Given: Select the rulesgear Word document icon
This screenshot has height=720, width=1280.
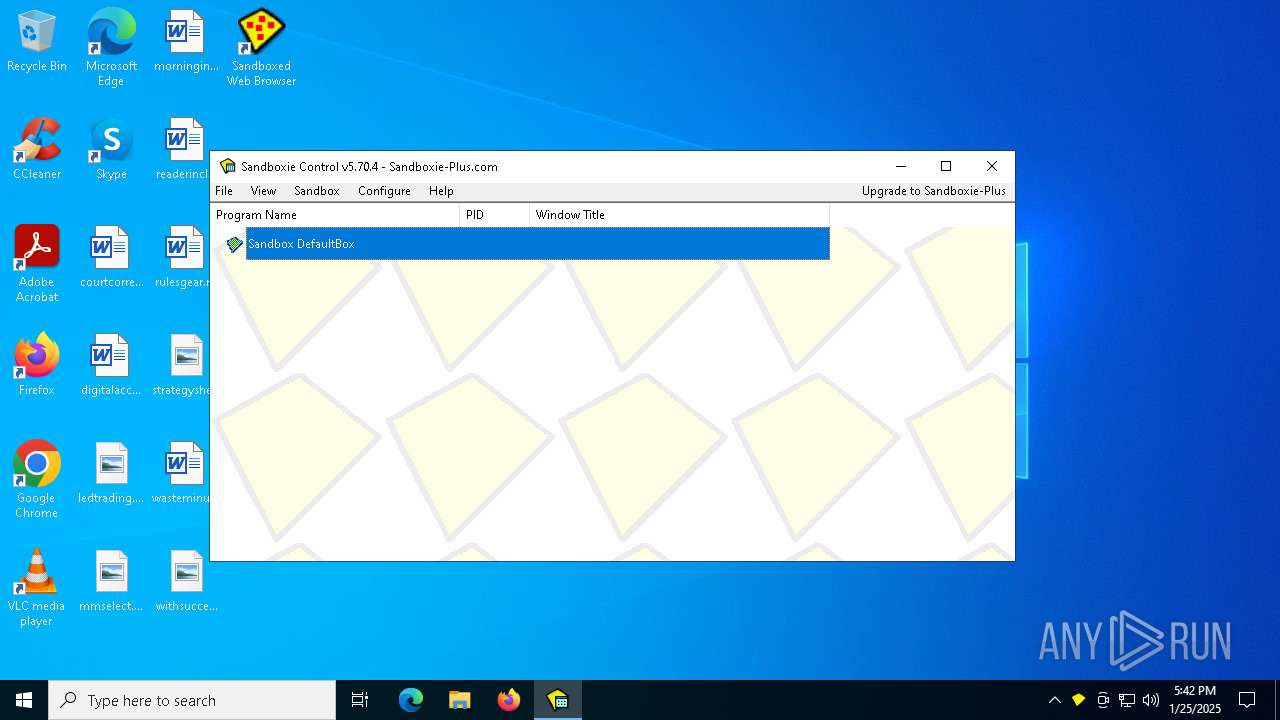Looking at the screenshot, I should pos(184,258).
